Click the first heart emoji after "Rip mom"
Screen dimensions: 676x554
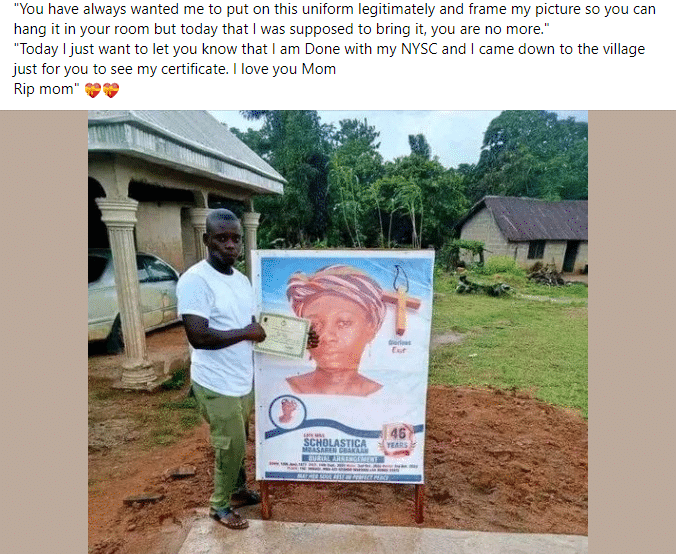pyautogui.click(x=92, y=90)
